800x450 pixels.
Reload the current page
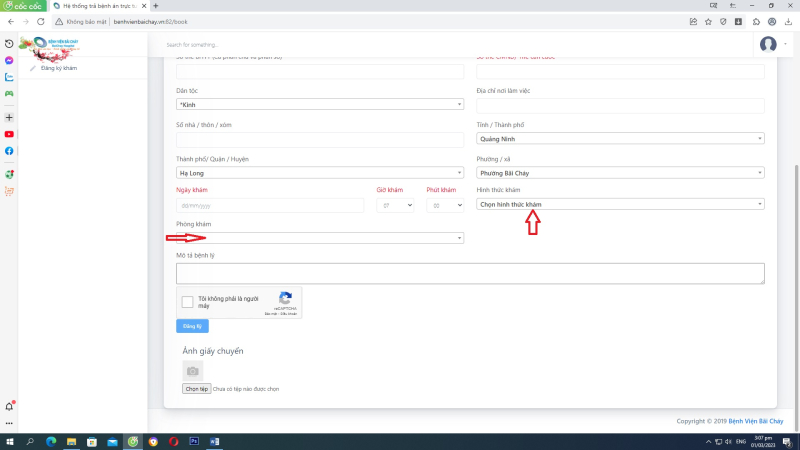[x=40, y=21]
